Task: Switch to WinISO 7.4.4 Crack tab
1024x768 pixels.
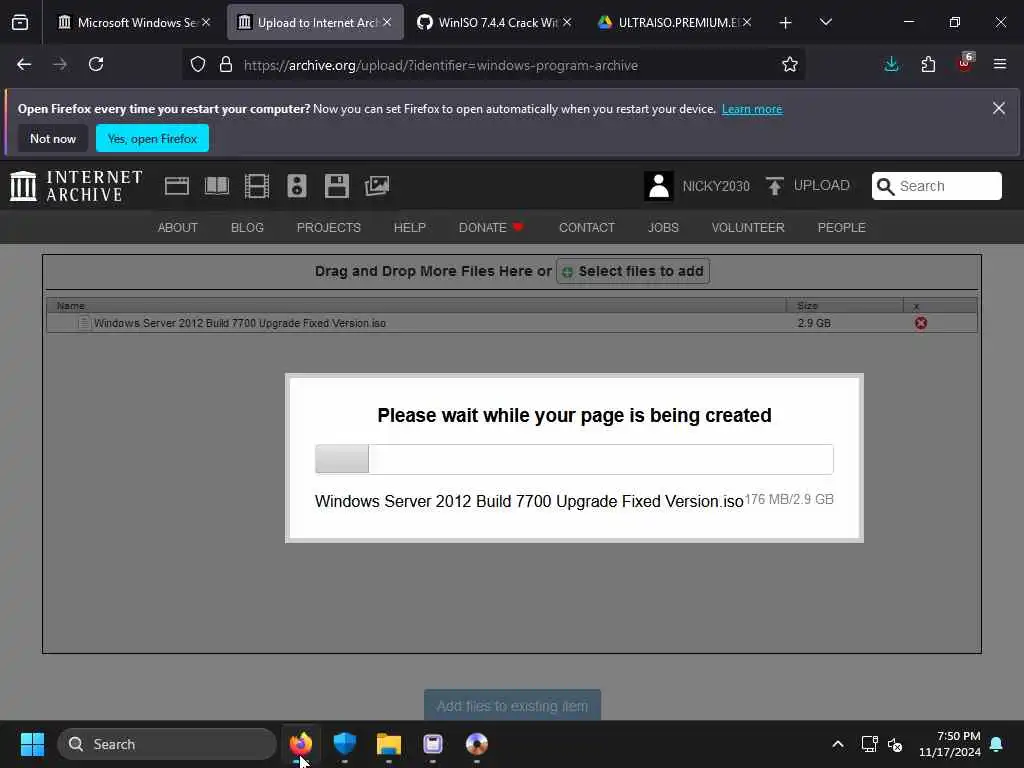Action: 494,22
